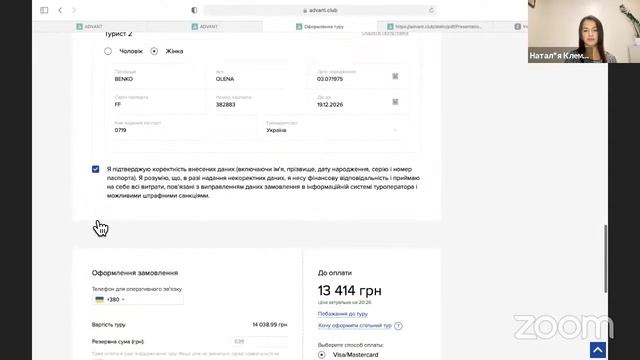640x360 pixels.
Task: Go back with the browser back arrow
Action: pyautogui.click(x=60, y=10)
